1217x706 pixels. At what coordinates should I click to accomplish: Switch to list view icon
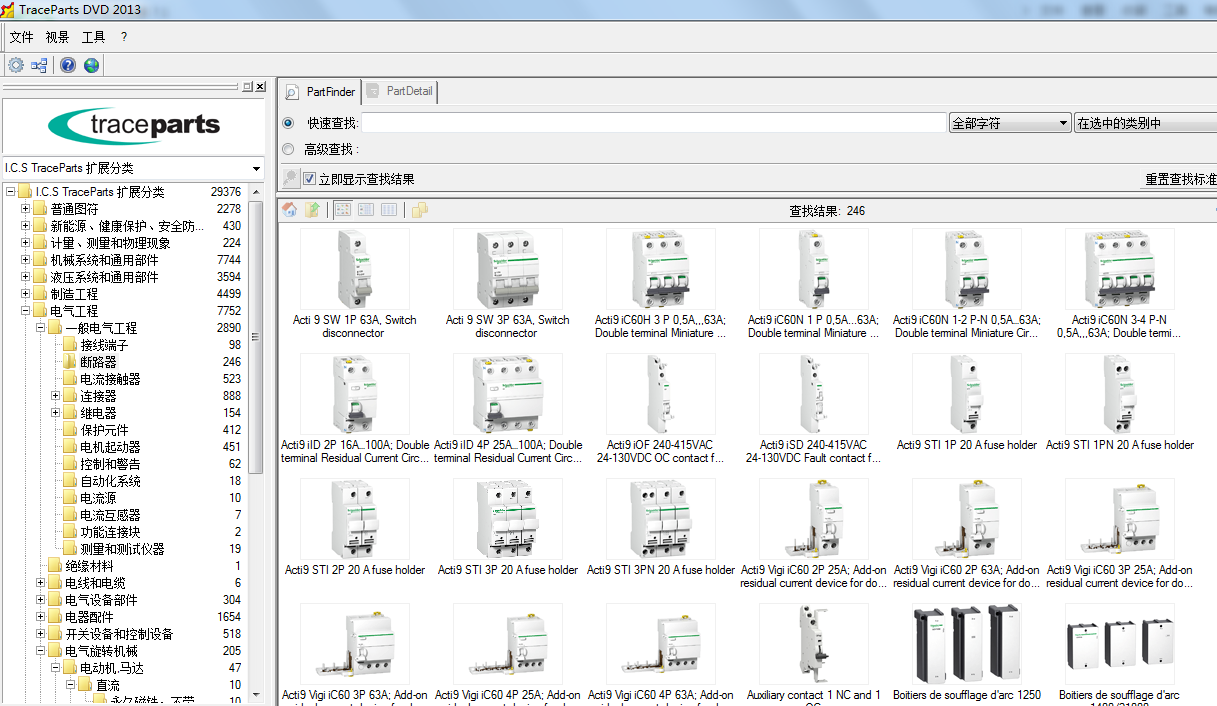click(x=366, y=209)
